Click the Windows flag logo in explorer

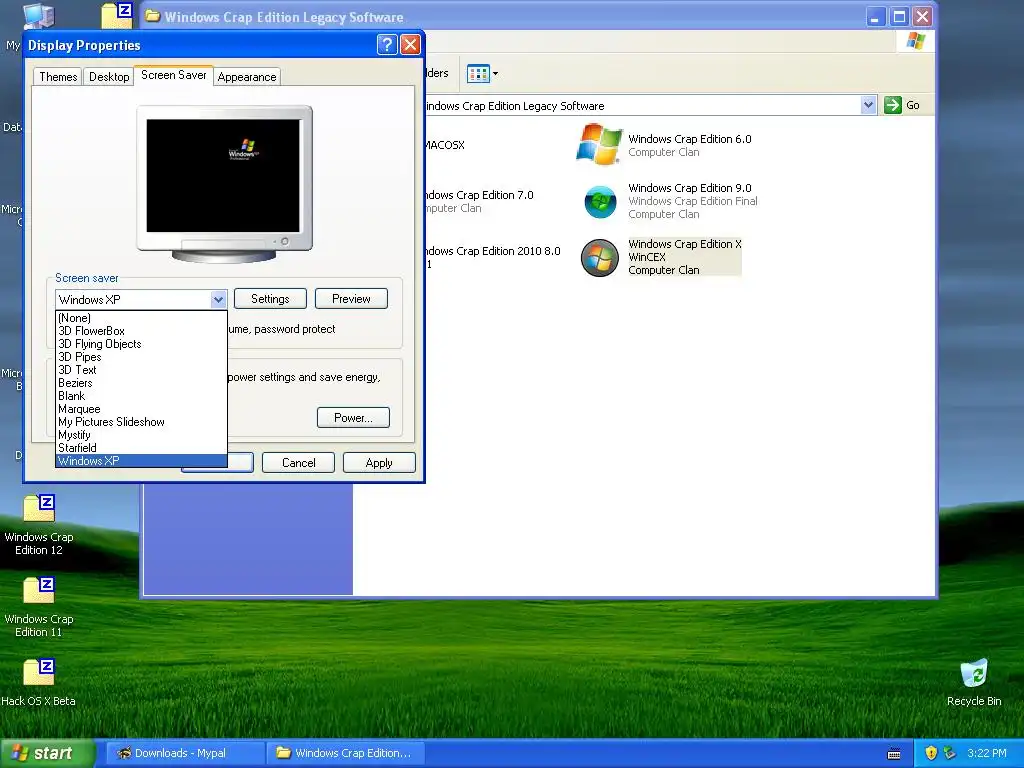click(916, 40)
